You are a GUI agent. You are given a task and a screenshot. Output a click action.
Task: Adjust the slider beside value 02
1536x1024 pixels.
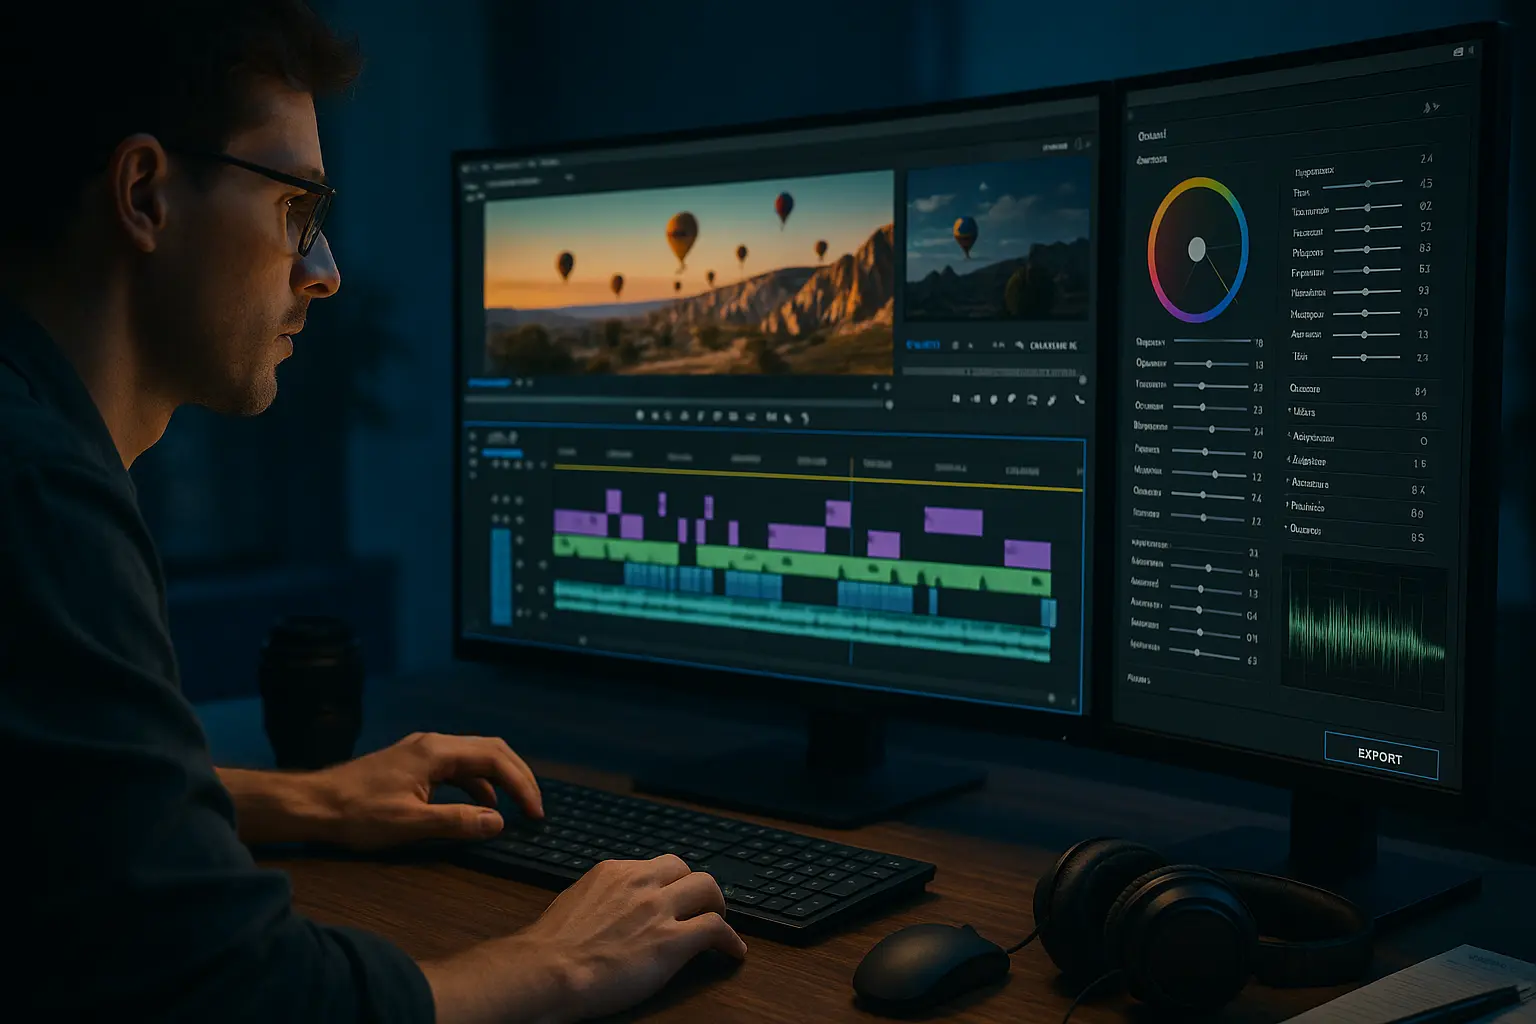[x=1367, y=207]
